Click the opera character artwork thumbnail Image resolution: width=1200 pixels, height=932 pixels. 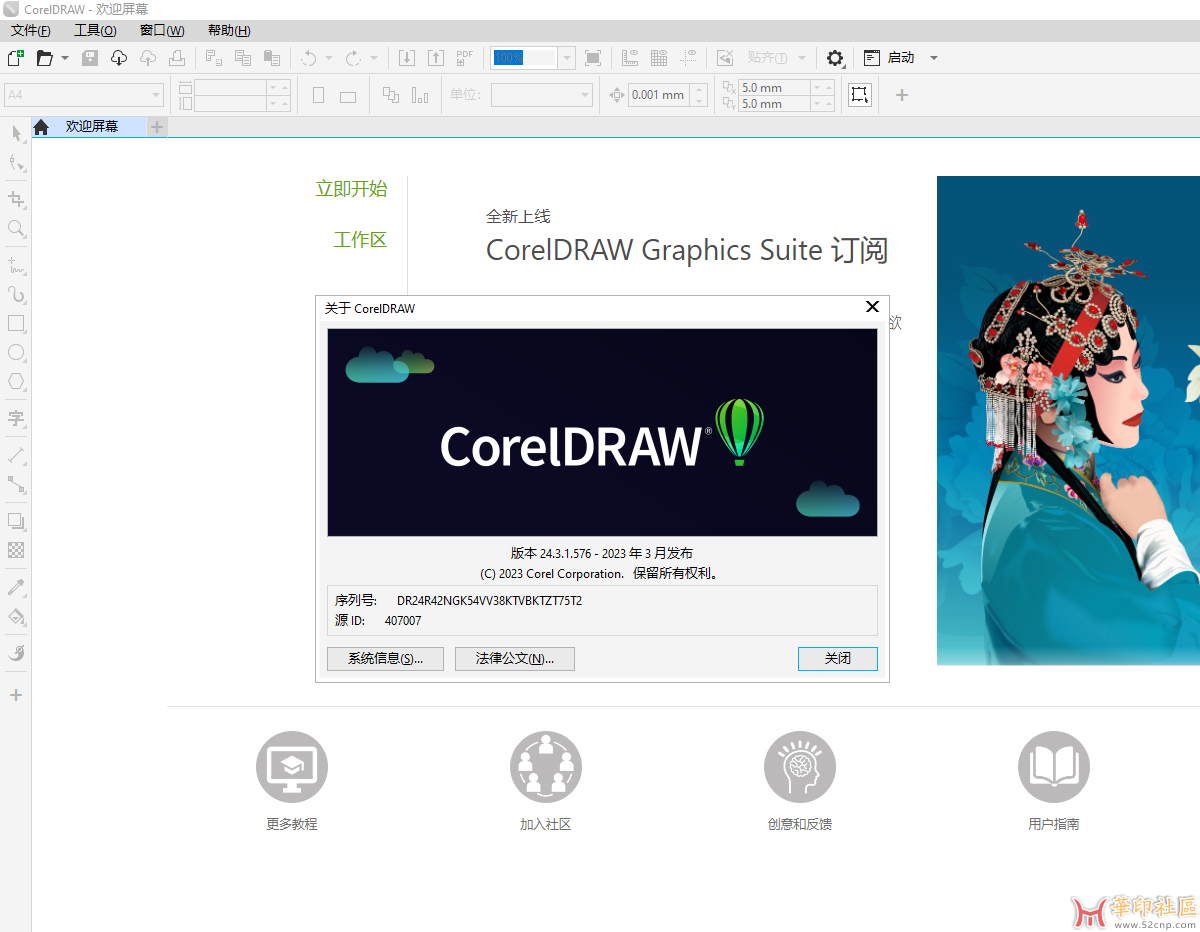click(1068, 421)
